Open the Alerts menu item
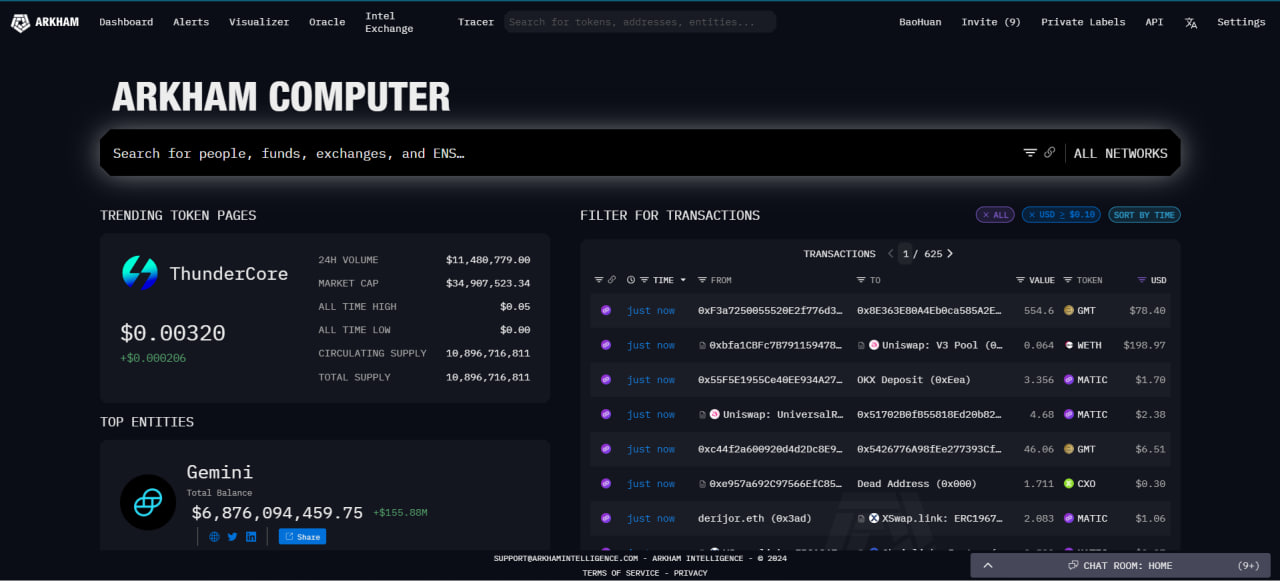 click(191, 22)
